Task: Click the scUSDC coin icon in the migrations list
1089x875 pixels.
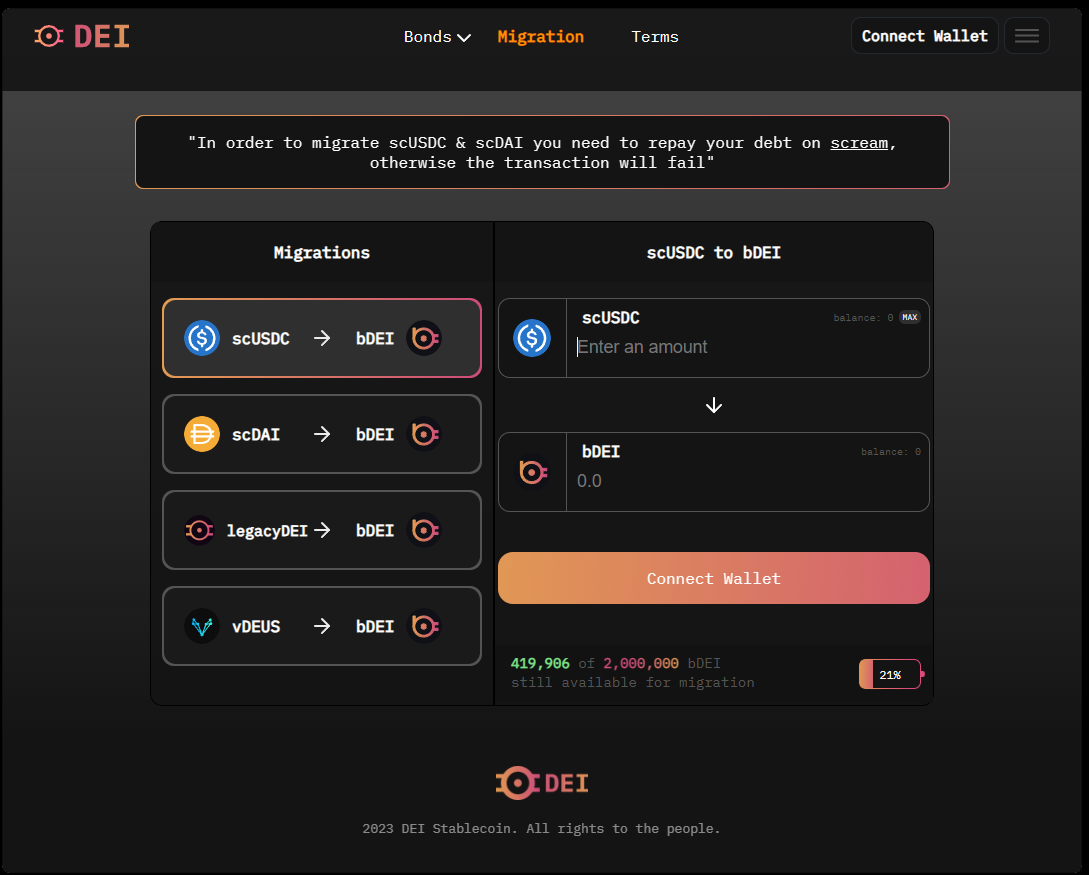Action: (x=201, y=338)
